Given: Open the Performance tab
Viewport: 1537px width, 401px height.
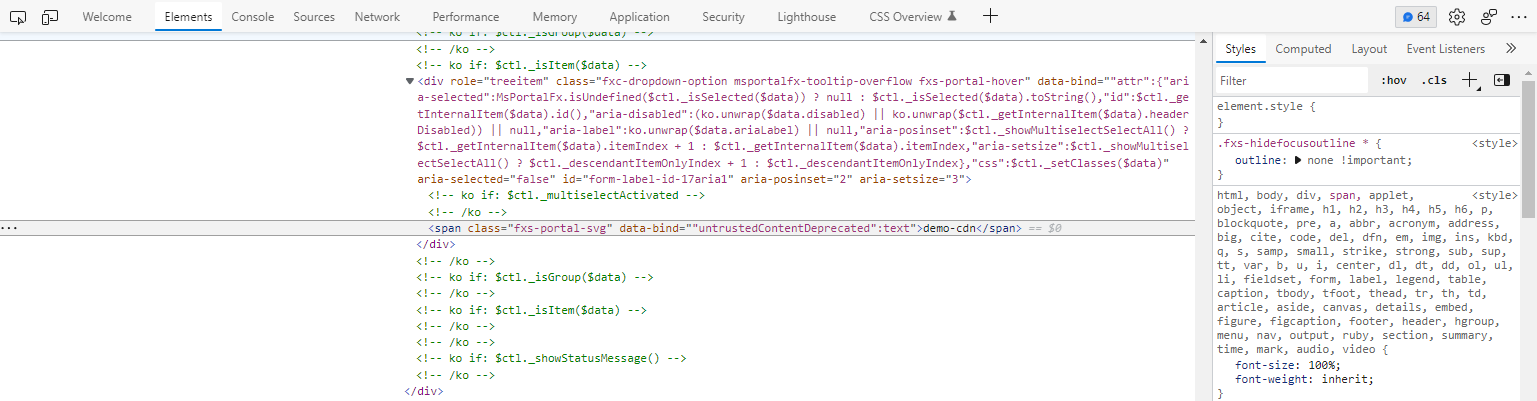Looking at the screenshot, I should (466, 17).
